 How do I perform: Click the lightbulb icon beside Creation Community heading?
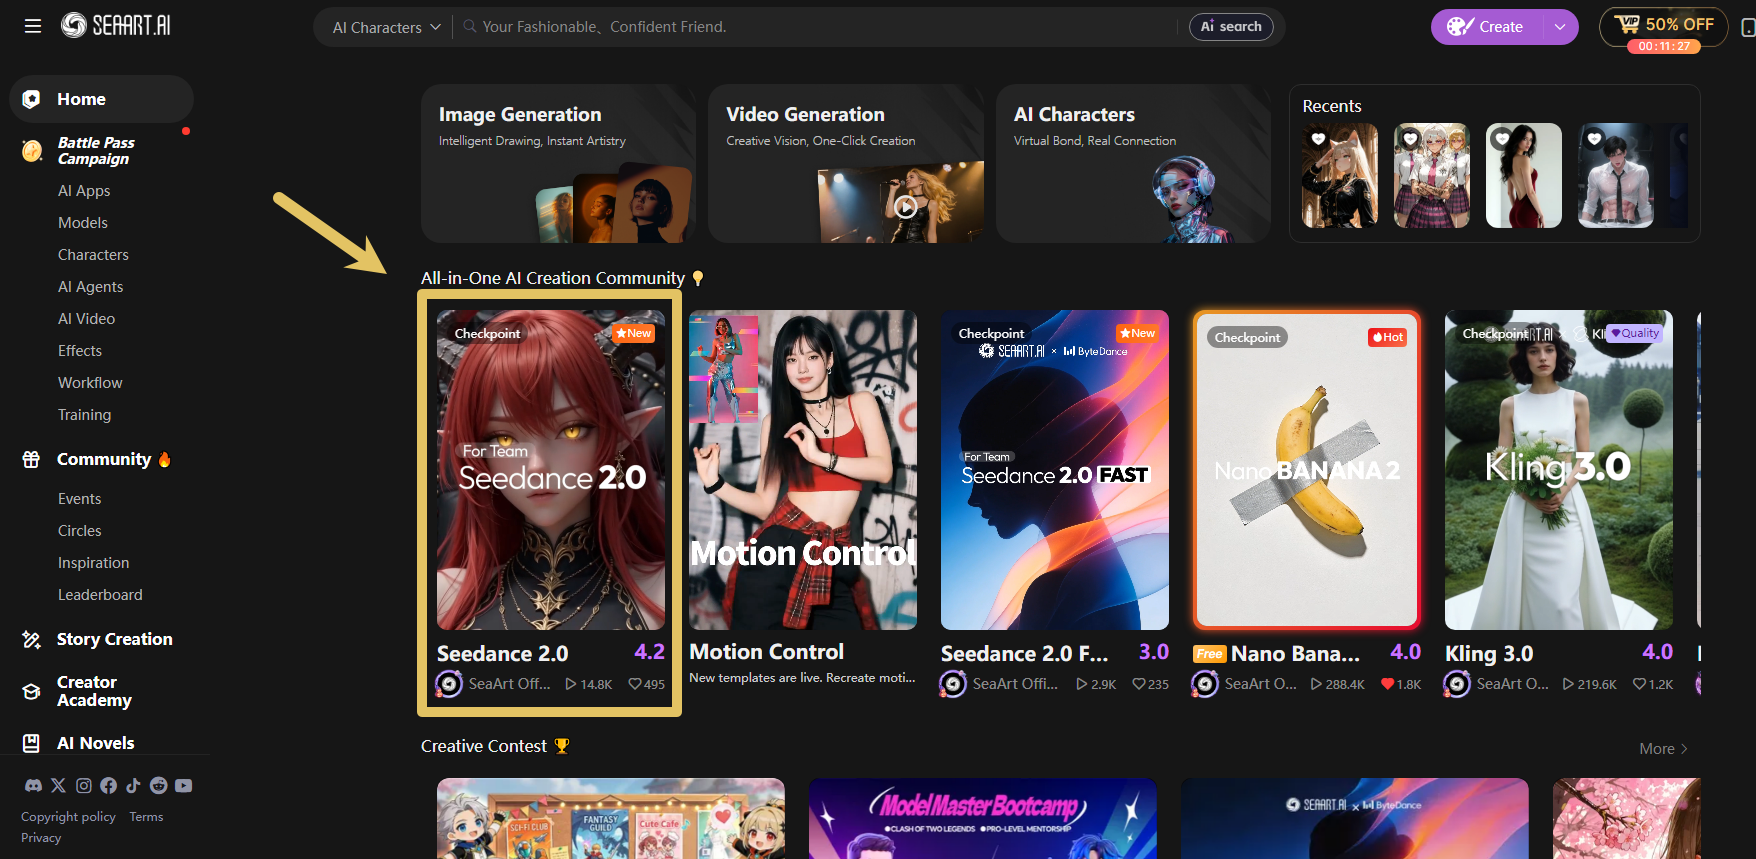coord(698,278)
